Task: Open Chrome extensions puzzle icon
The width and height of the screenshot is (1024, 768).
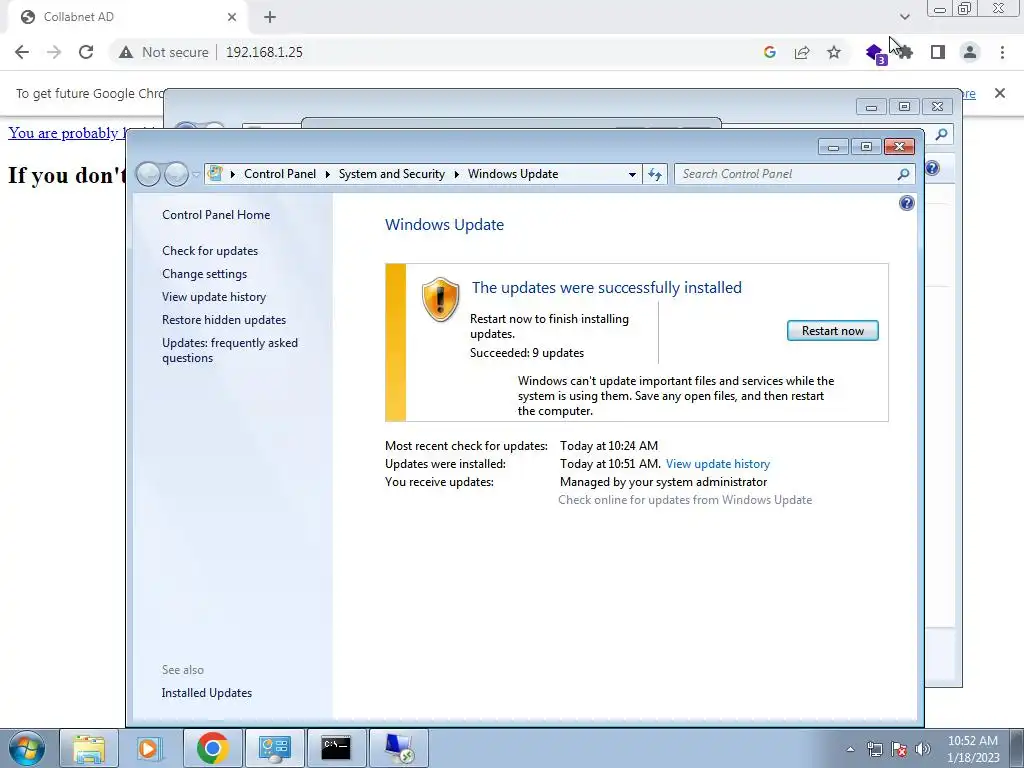Action: point(905,52)
